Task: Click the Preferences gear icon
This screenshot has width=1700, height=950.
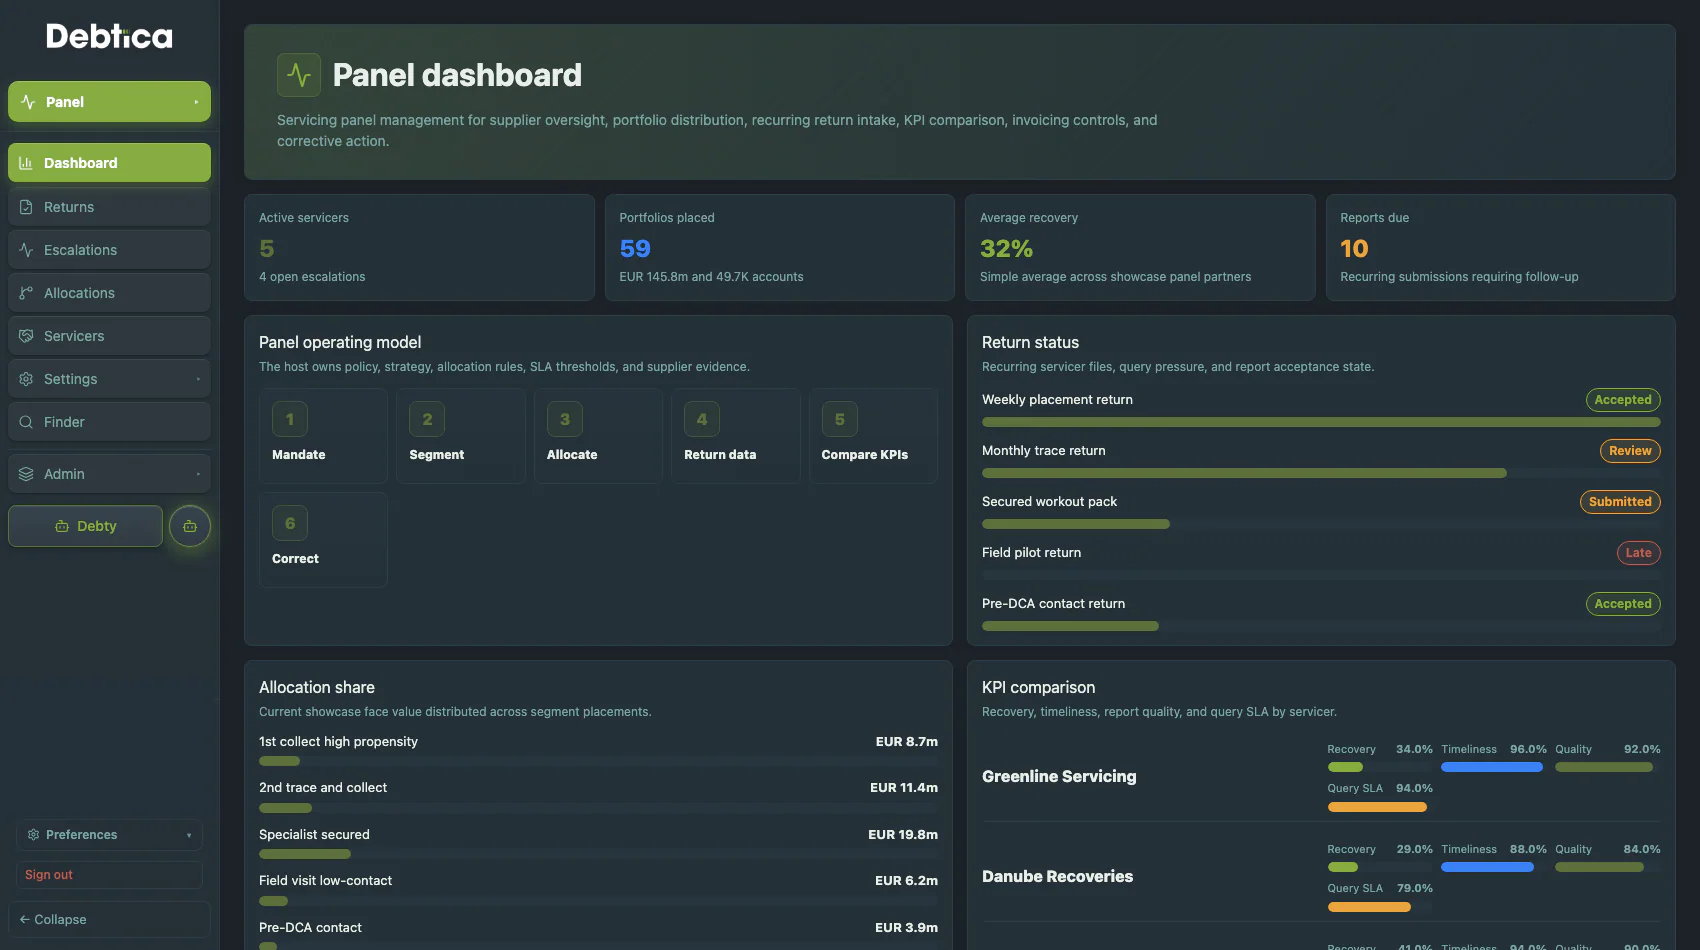Action: coord(33,835)
